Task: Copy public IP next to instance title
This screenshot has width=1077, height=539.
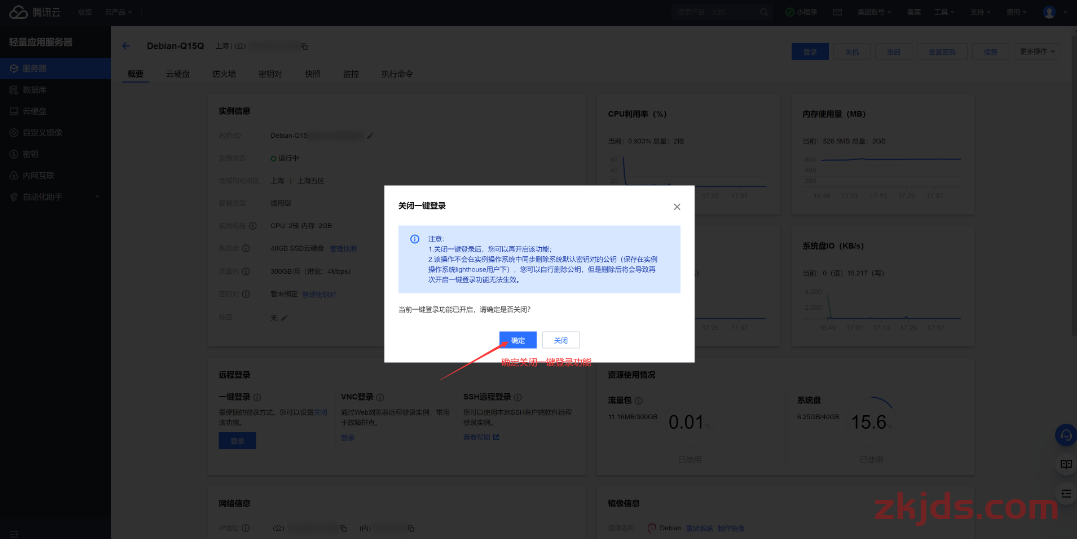Action: [304, 47]
